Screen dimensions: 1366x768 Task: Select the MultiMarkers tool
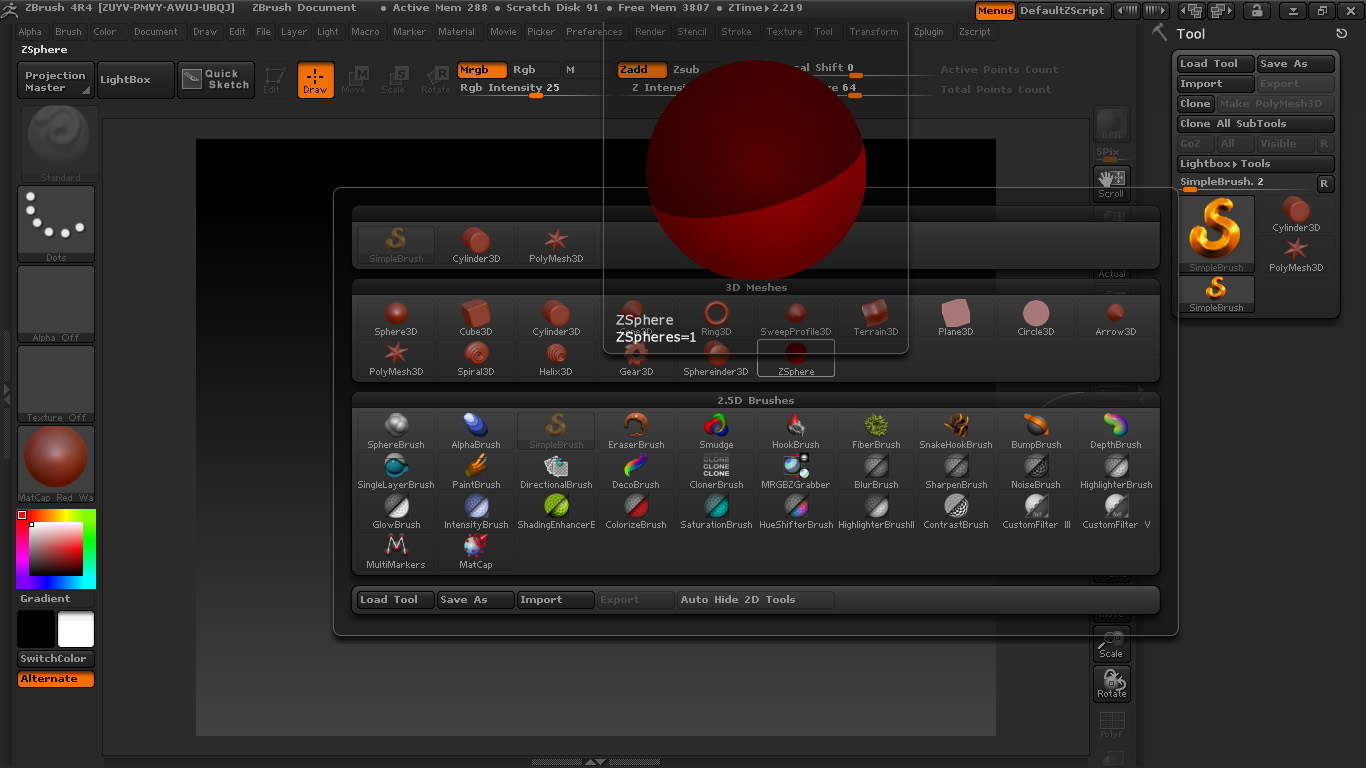click(x=396, y=552)
